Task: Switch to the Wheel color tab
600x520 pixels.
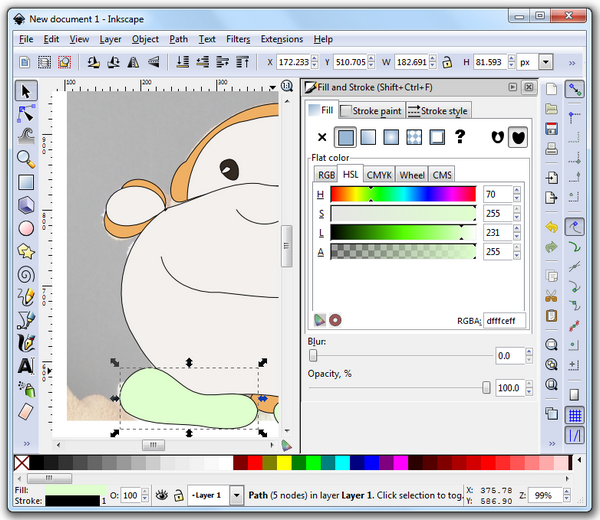Action: coord(412,175)
